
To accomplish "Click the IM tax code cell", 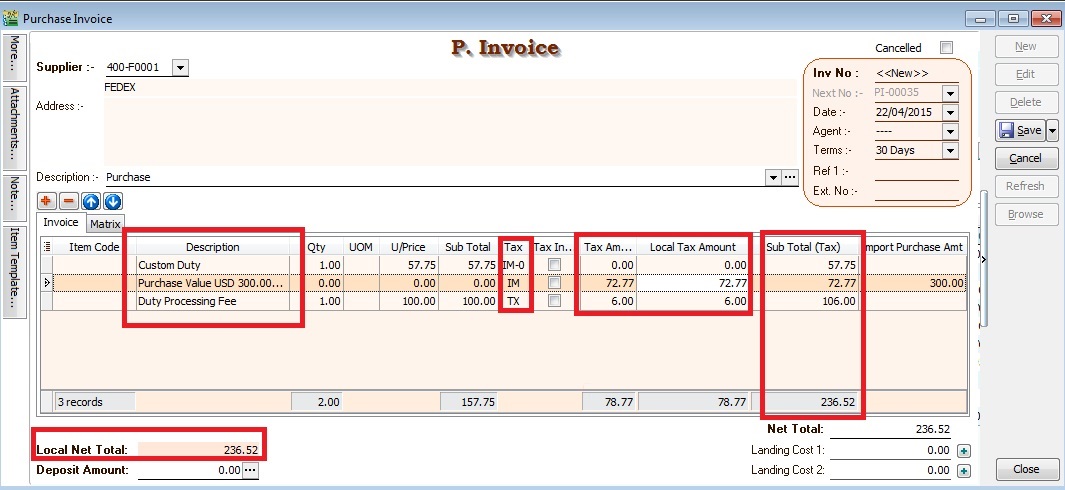I will pos(513,283).
